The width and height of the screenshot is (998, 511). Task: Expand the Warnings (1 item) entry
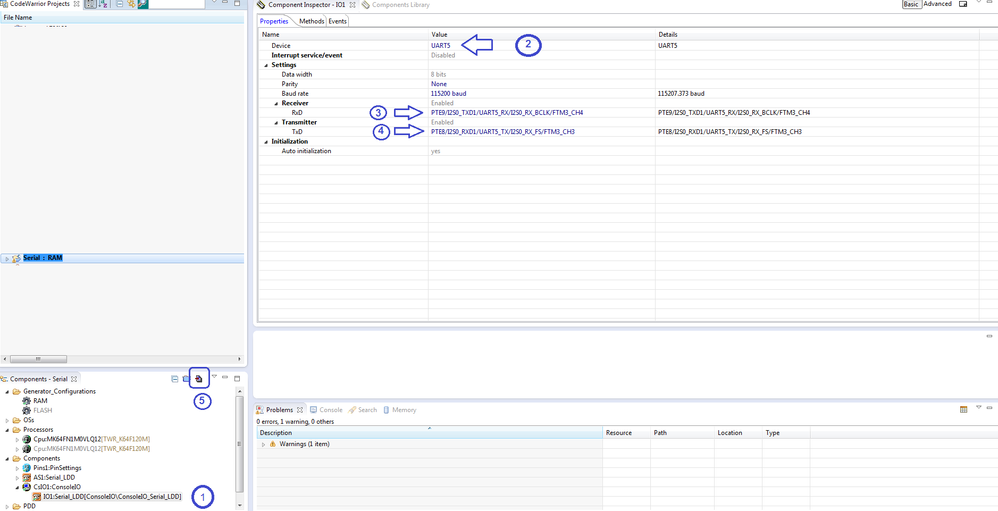(x=263, y=444)
